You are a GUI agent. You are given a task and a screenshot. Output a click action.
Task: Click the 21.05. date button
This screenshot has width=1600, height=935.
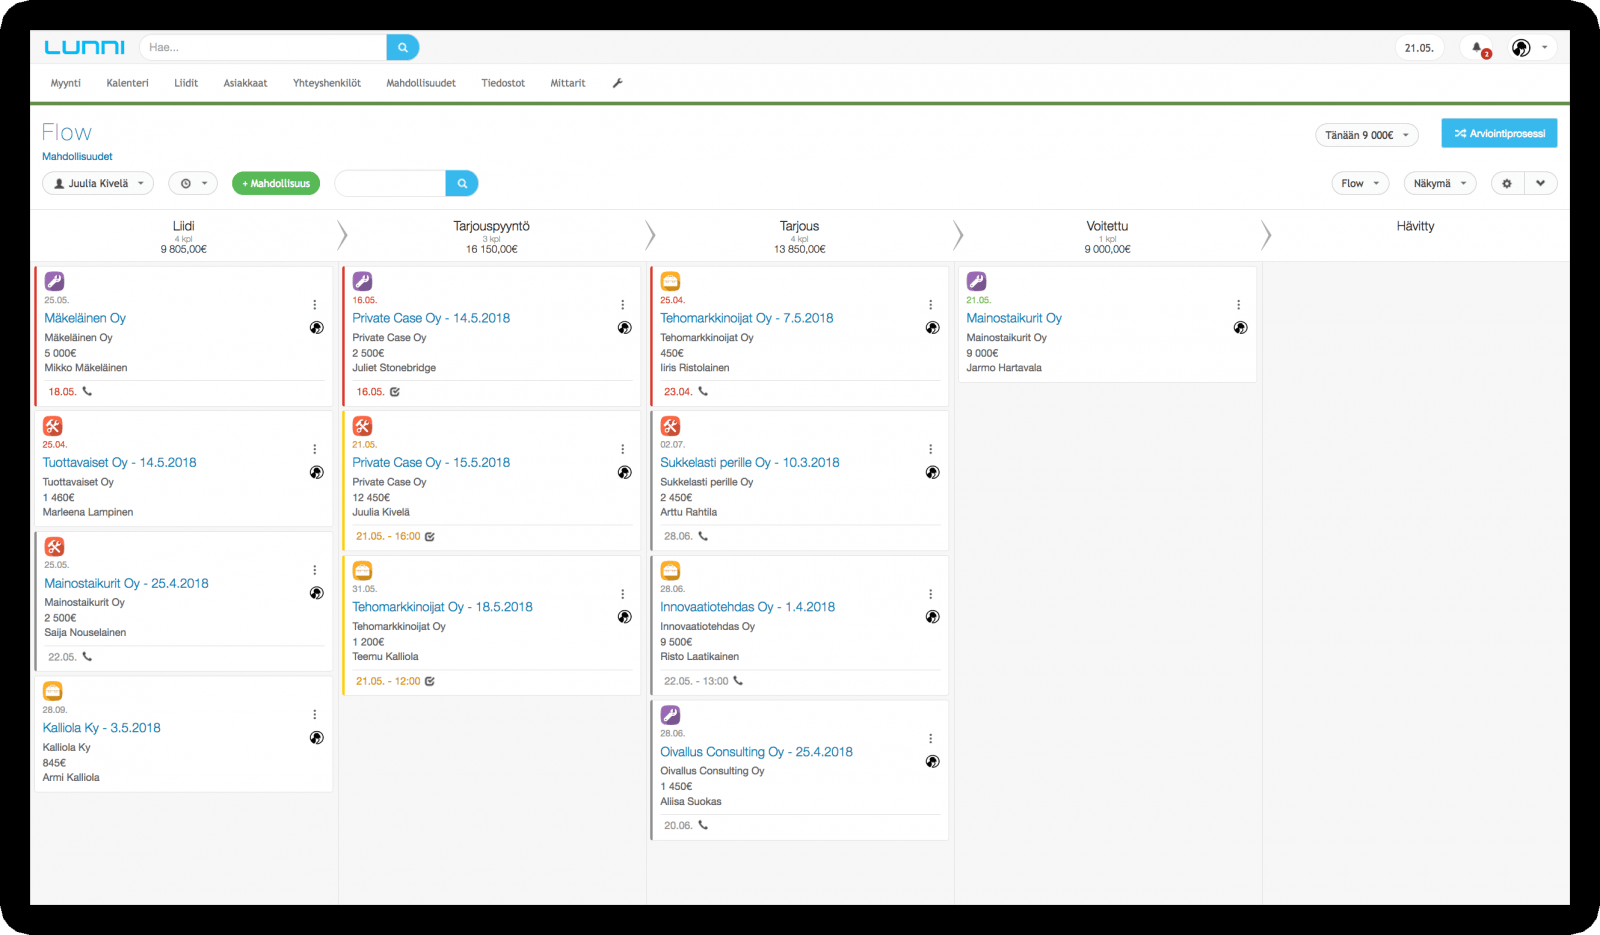1419,48
